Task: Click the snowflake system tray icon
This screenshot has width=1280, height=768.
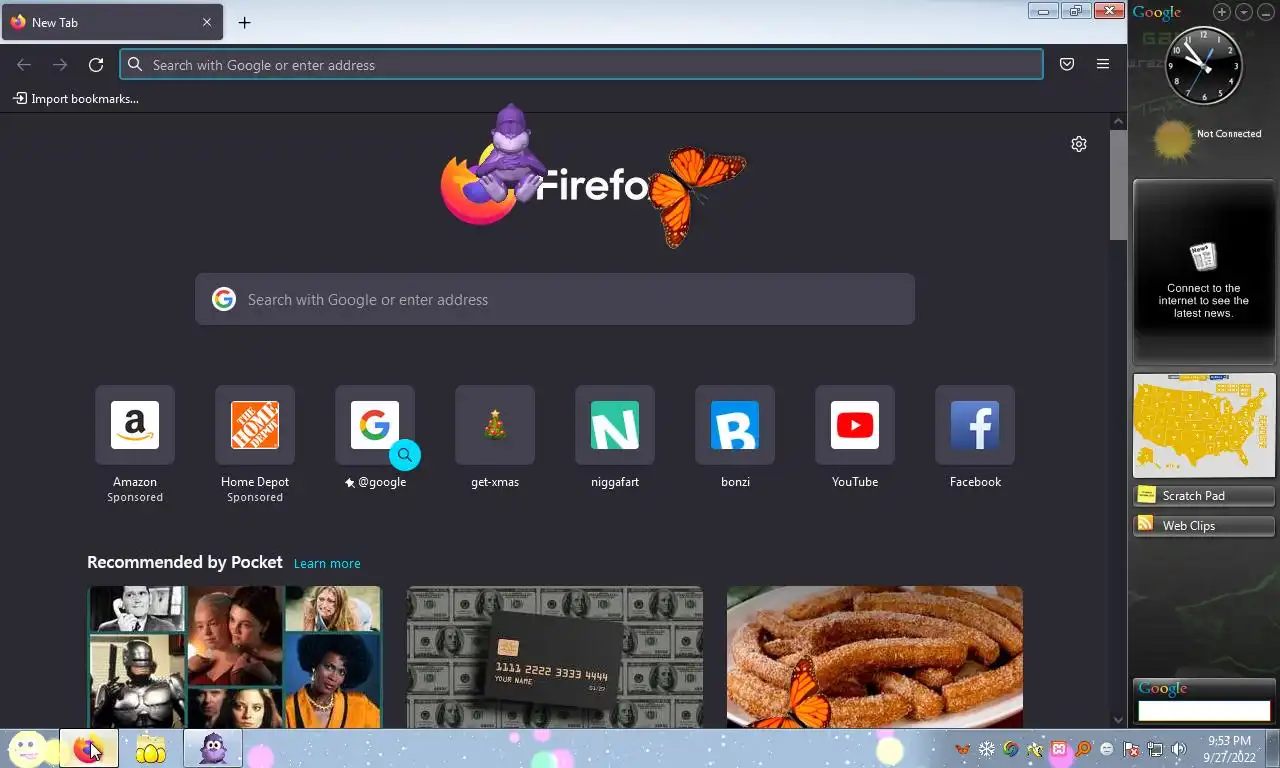Action: tap(987, 748)
